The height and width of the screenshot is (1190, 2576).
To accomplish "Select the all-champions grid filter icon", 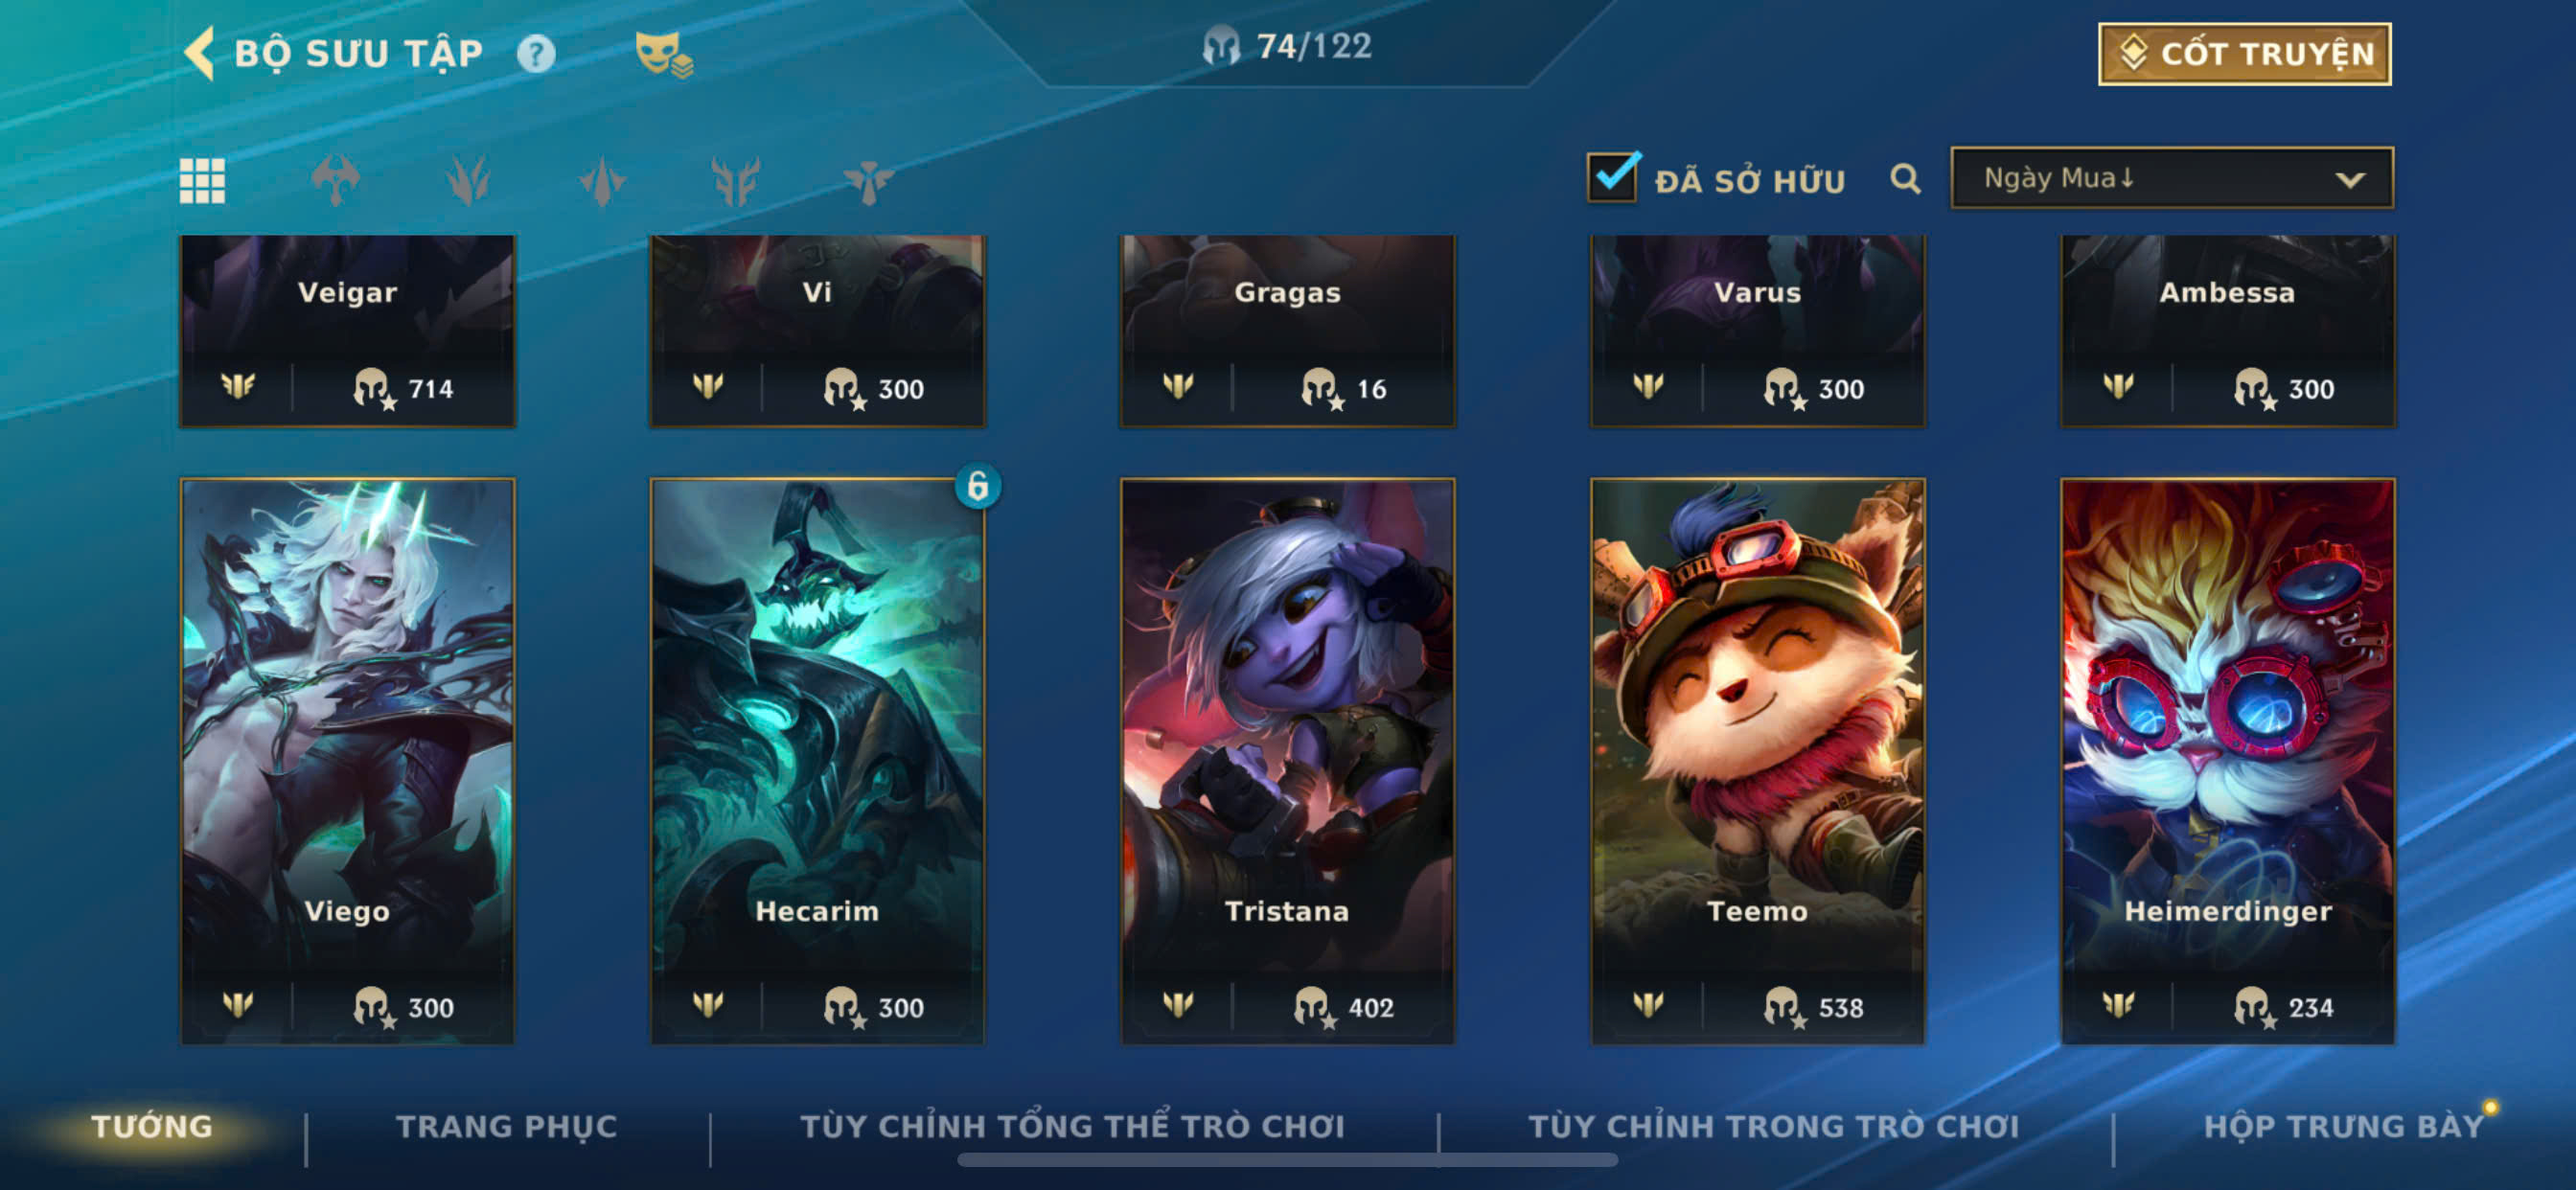I will tap(202, 181).
